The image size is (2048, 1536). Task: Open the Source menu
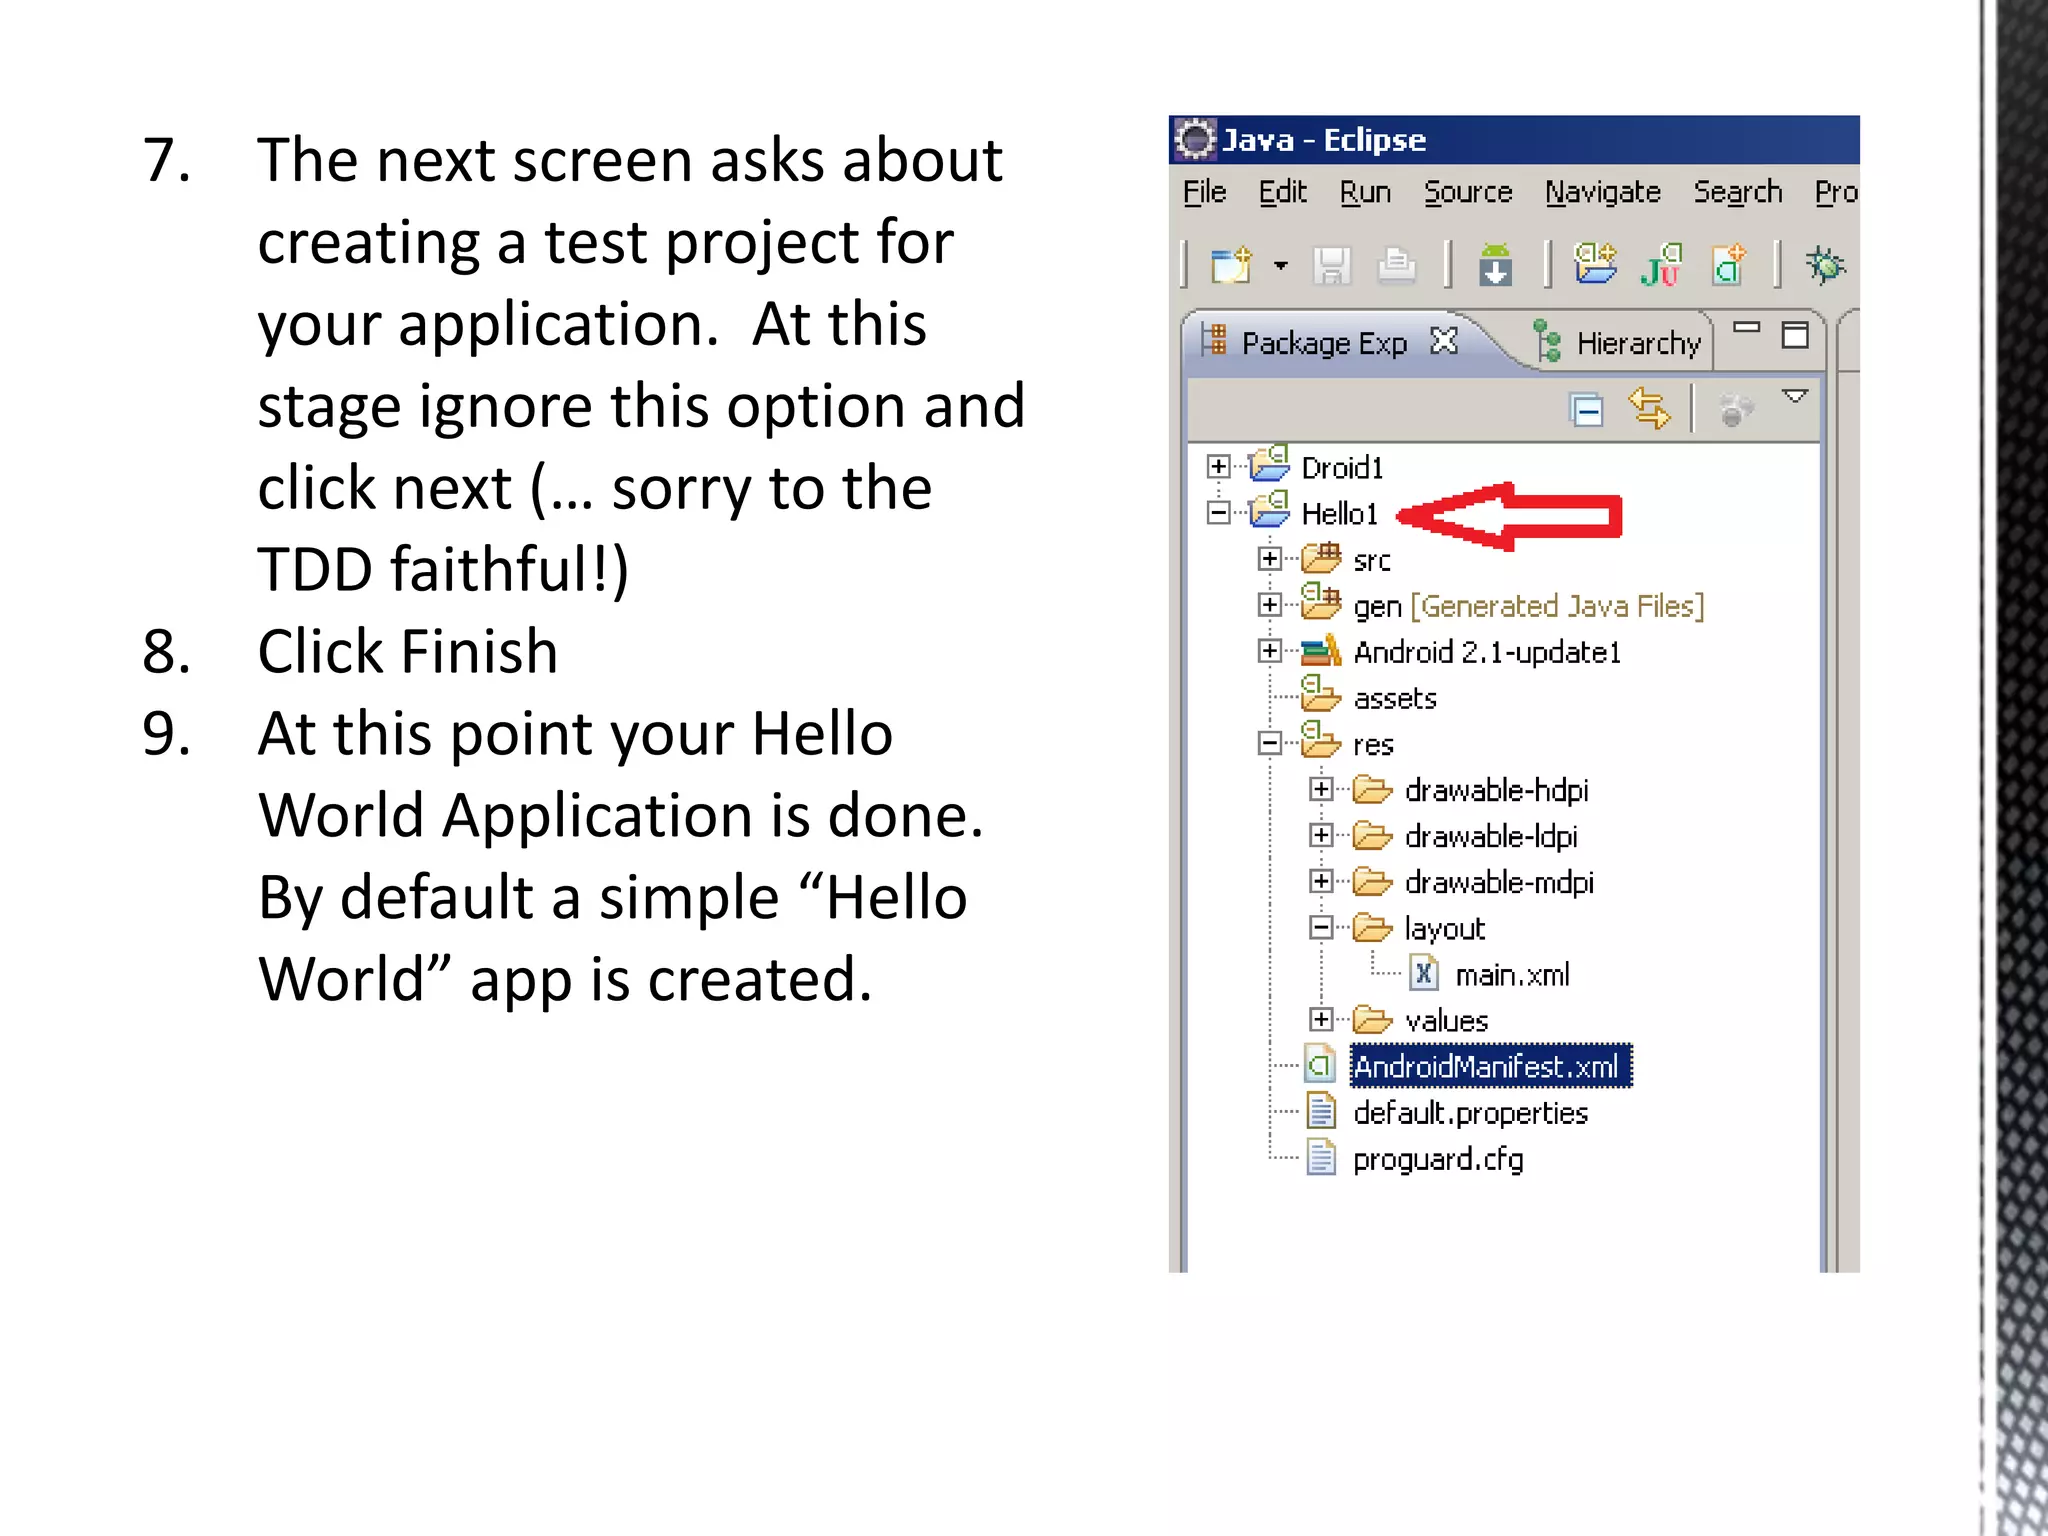click(x=1467, y=192)
